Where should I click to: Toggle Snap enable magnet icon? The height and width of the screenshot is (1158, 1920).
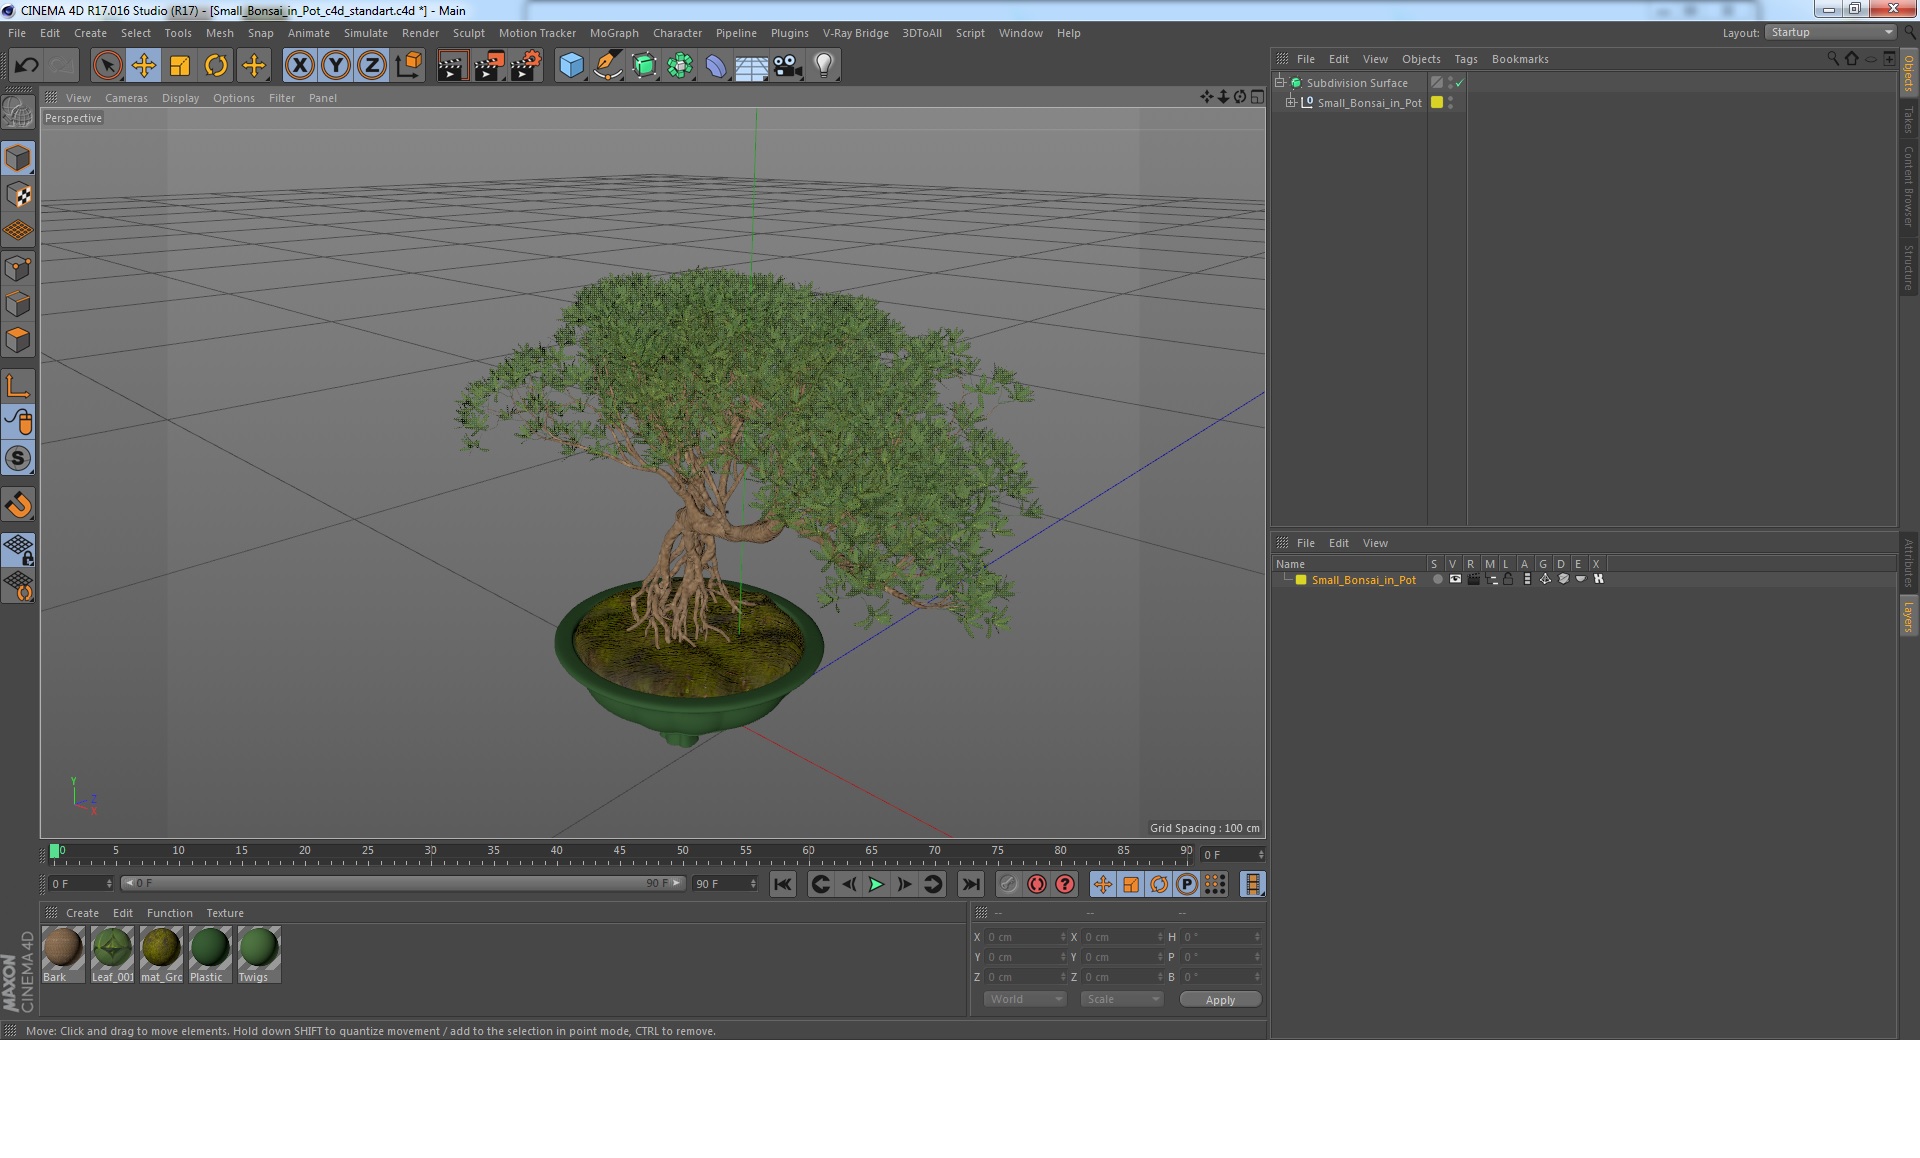(x=18, y=504)
